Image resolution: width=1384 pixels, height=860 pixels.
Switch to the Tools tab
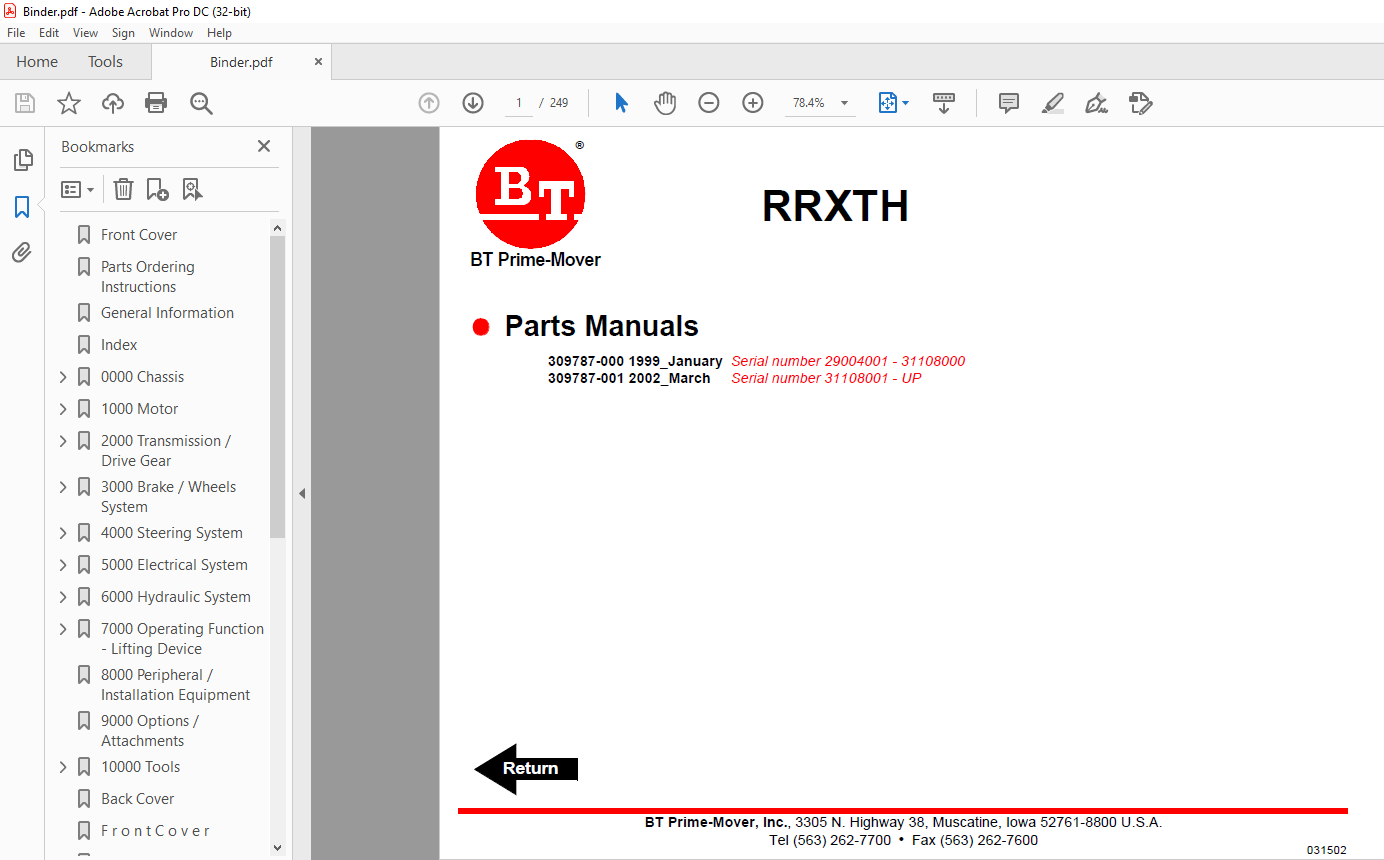click(x=105, y=62)
